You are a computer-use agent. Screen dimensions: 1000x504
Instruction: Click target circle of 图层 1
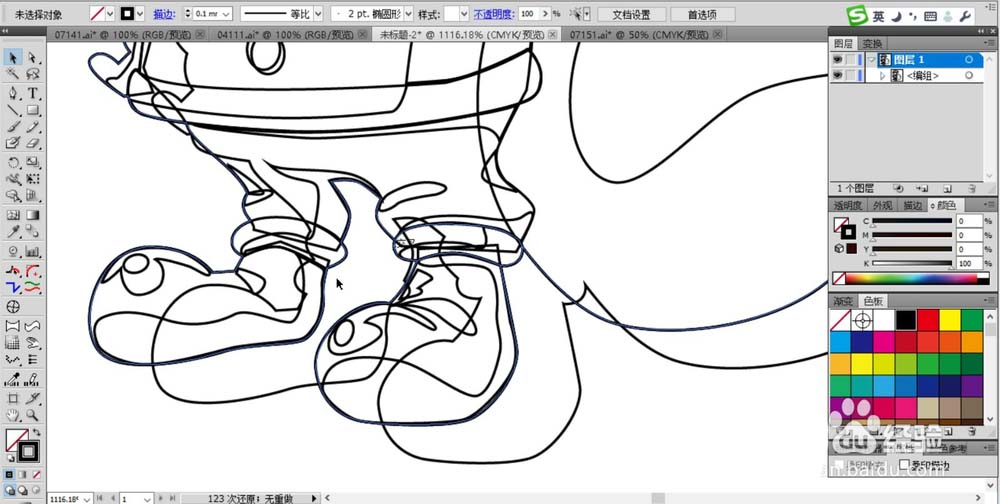[969, 59]
